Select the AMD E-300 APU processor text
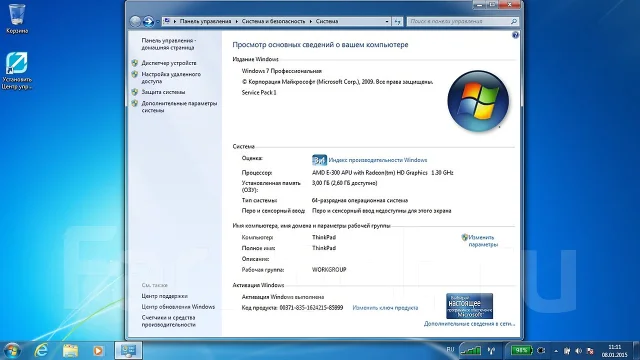 click(382, 173)
